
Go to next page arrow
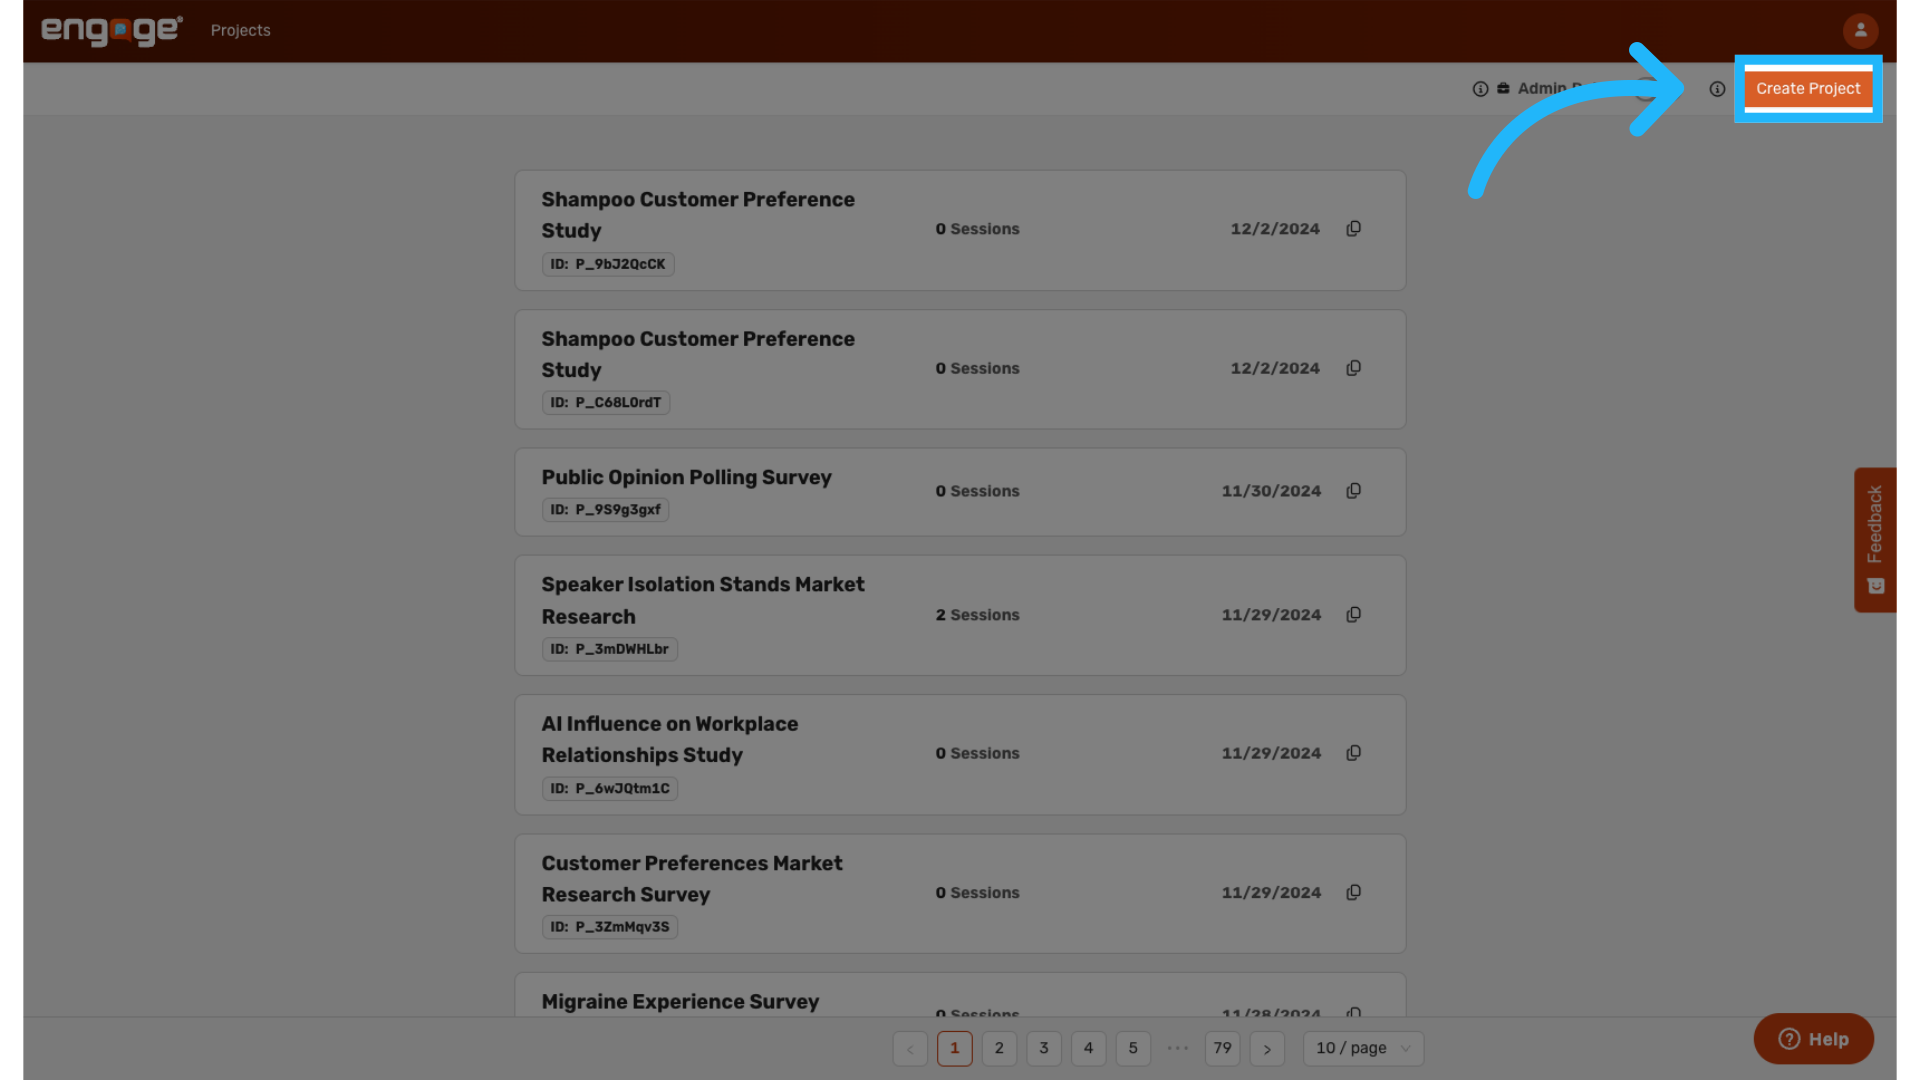point(1267,1048)
